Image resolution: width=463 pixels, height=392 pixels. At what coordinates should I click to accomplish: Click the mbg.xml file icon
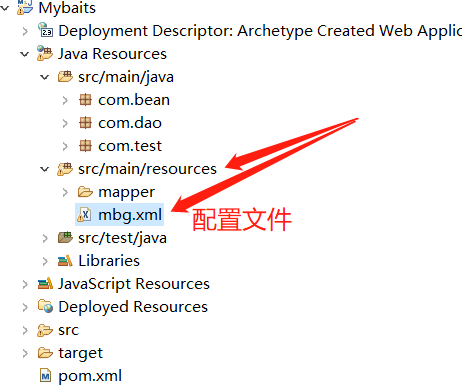click(x=84, y=214)
